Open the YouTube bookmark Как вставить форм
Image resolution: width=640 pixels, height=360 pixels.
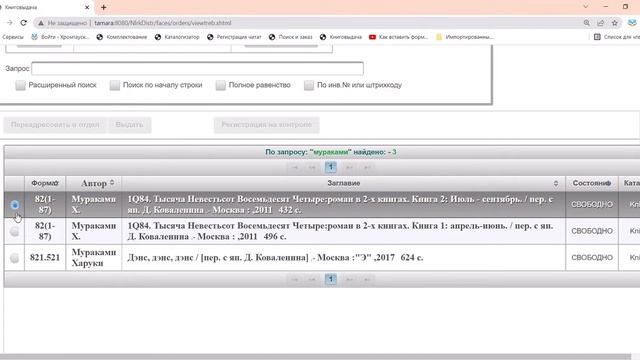pos(398,37)
